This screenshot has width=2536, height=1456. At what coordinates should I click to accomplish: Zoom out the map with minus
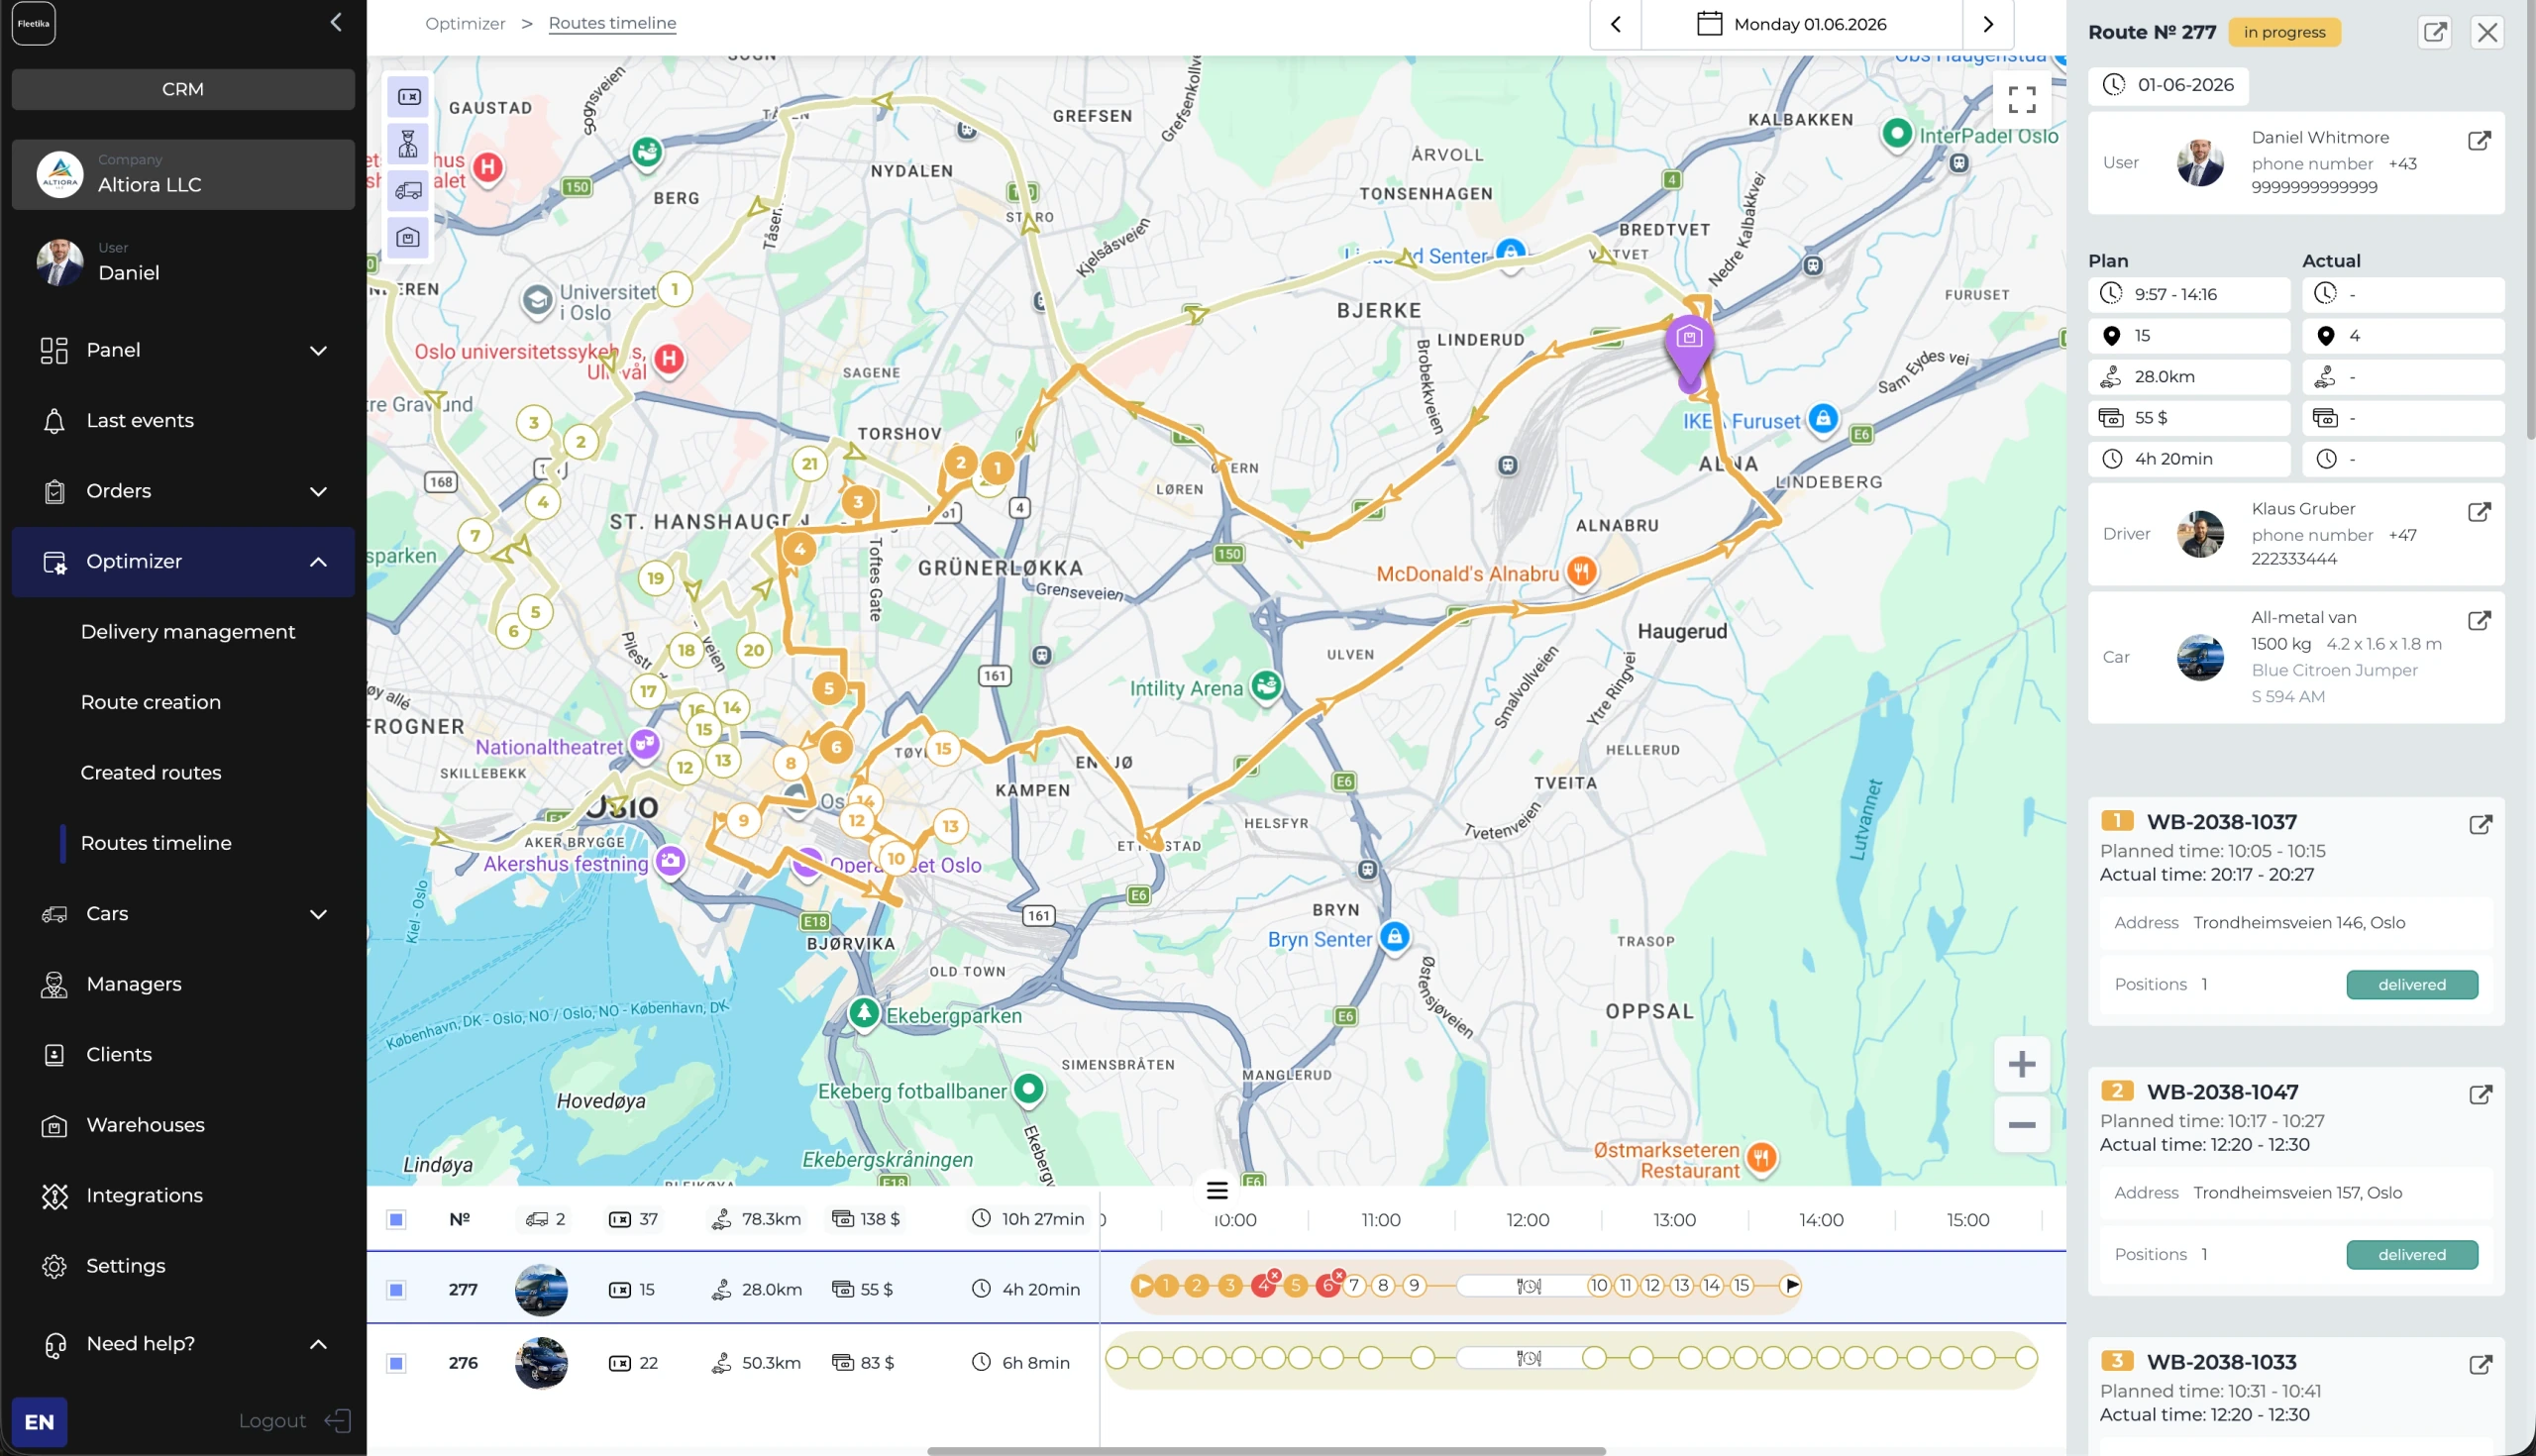coord(2022,1125)
